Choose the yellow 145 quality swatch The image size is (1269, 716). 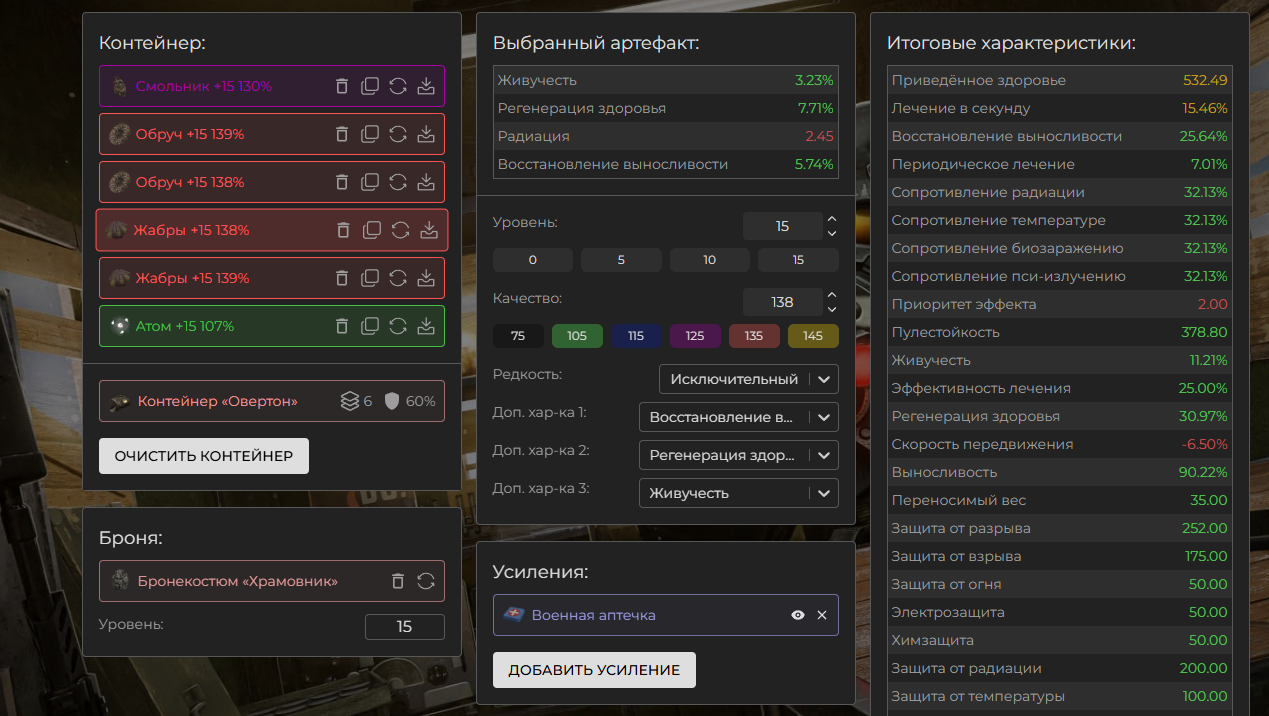(x=813, y=336)
